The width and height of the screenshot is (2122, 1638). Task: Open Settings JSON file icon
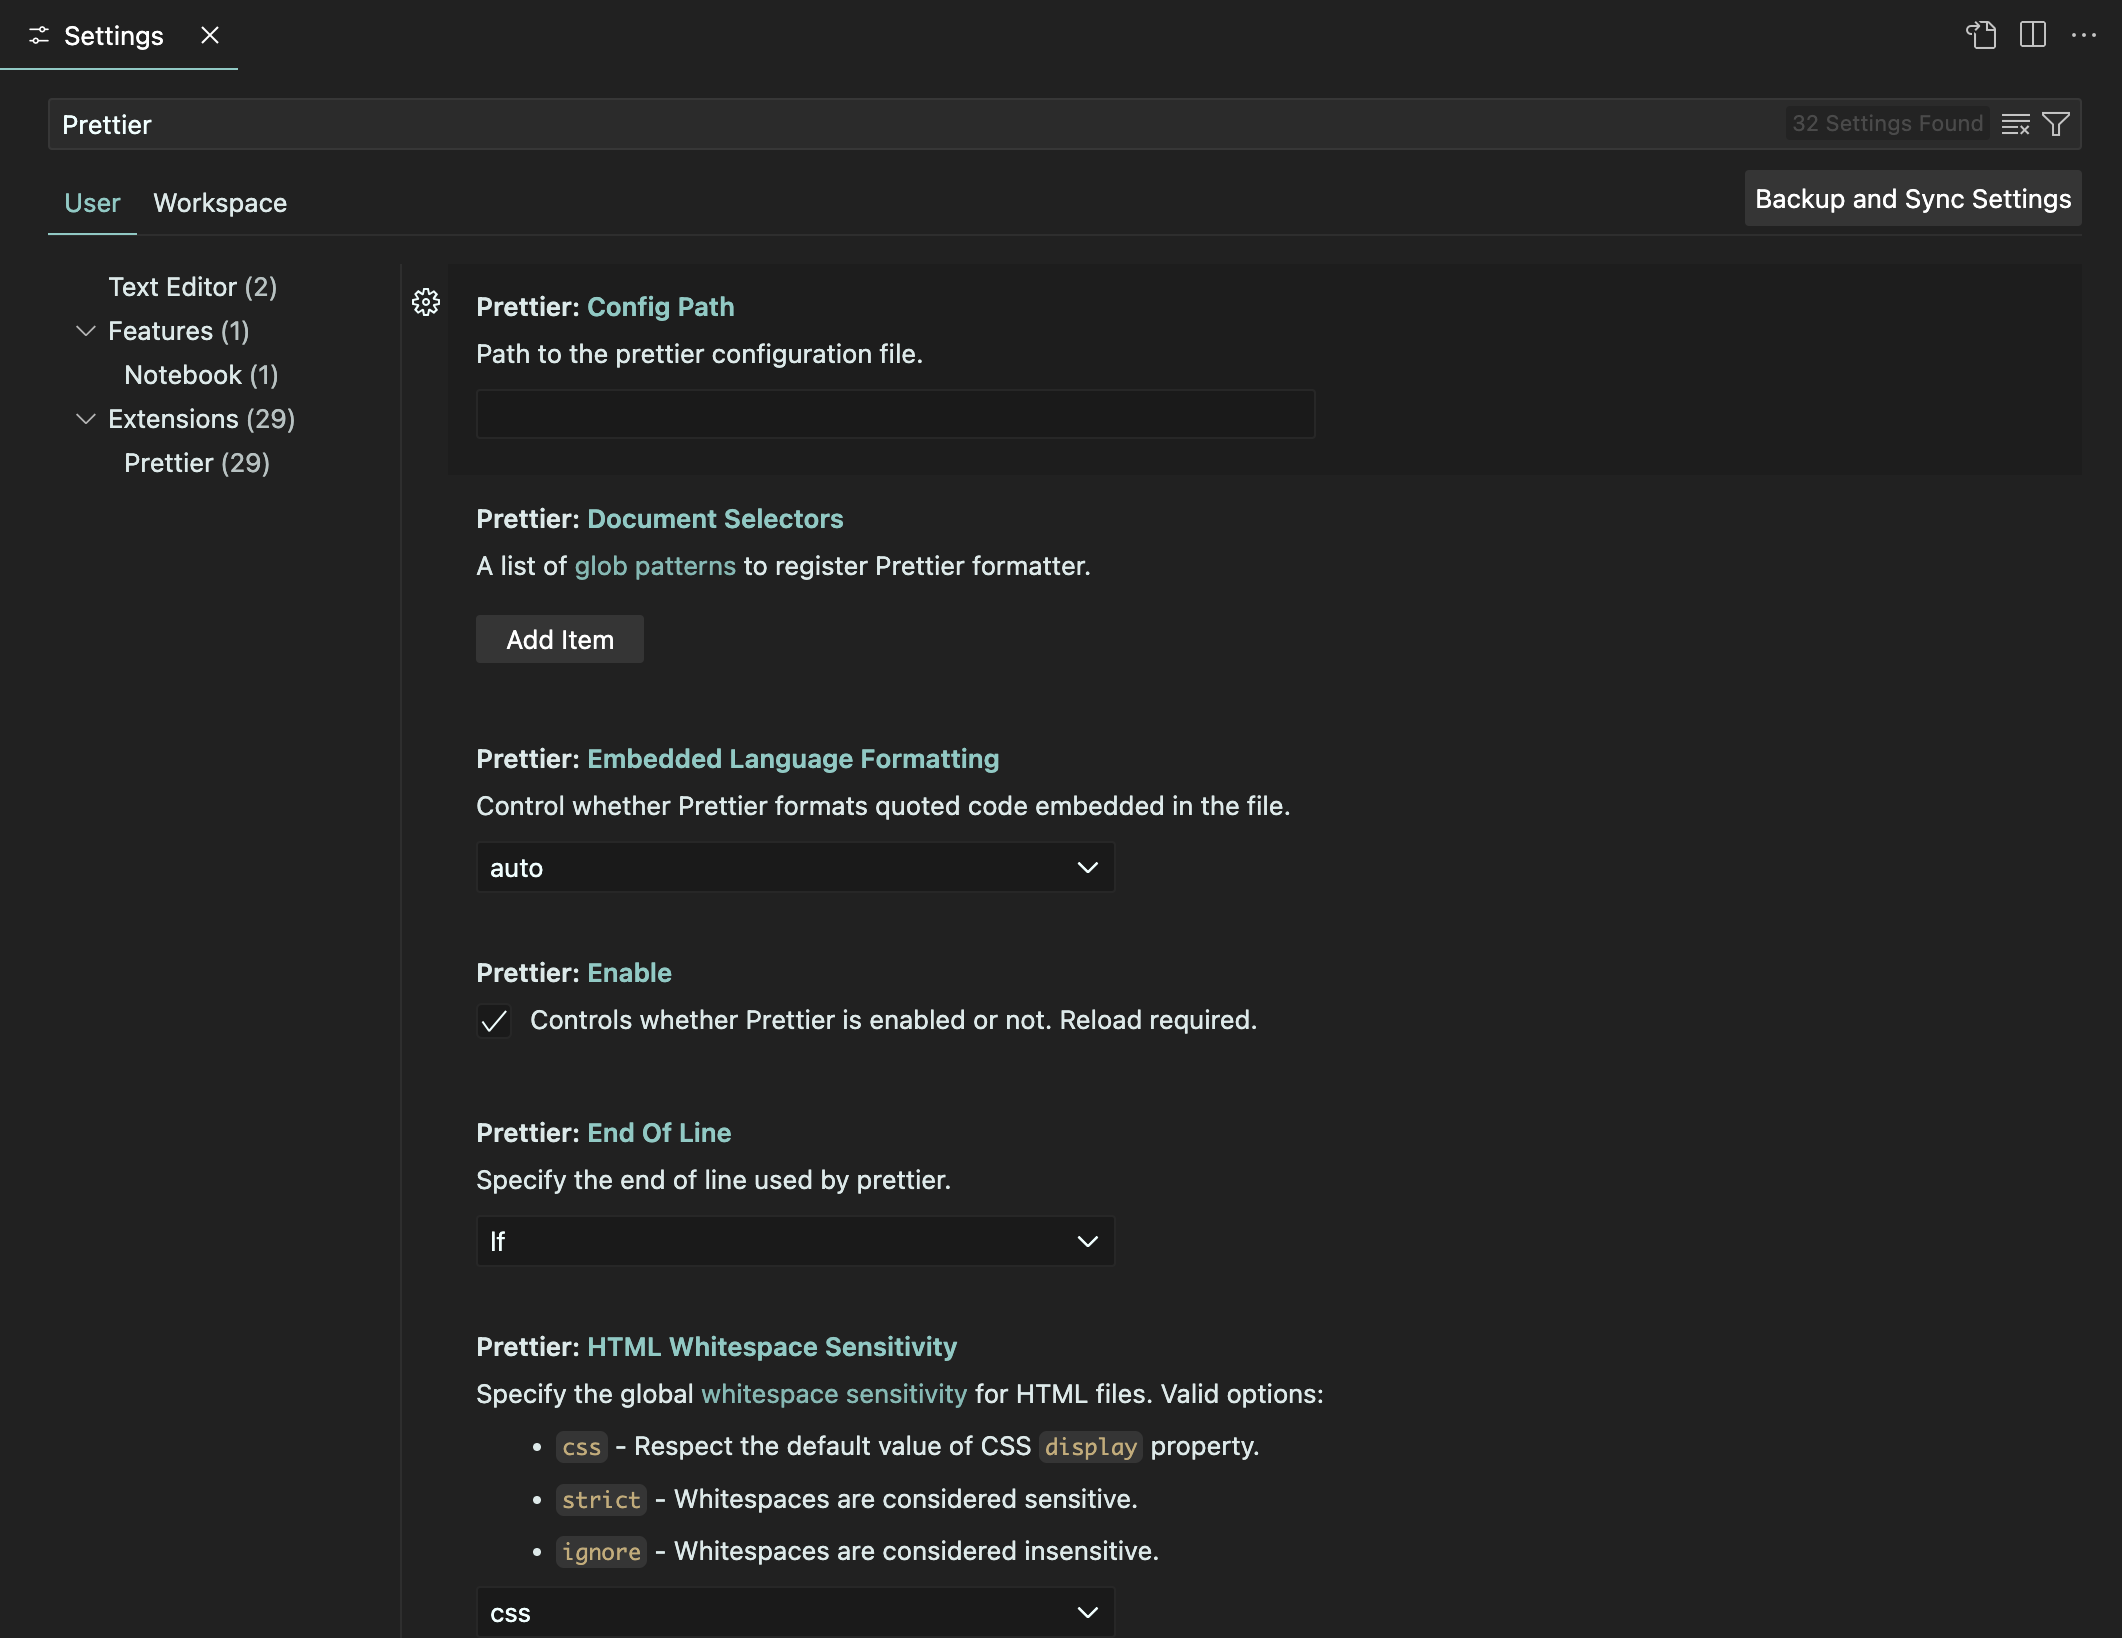coord(1980,35)
